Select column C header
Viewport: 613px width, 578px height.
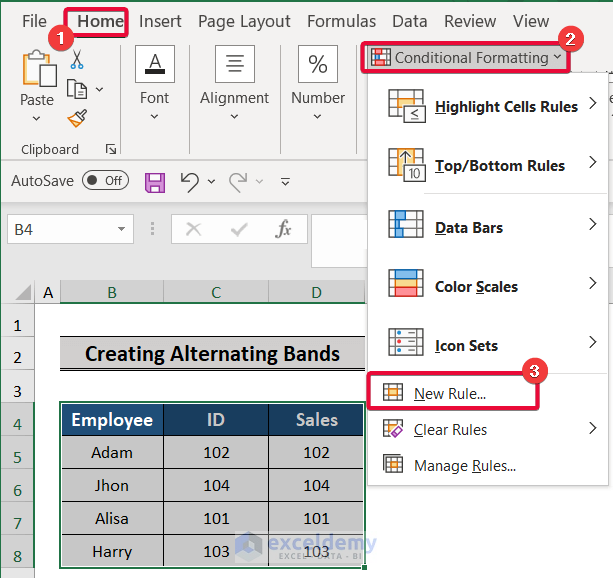click(x=216, y=292)
